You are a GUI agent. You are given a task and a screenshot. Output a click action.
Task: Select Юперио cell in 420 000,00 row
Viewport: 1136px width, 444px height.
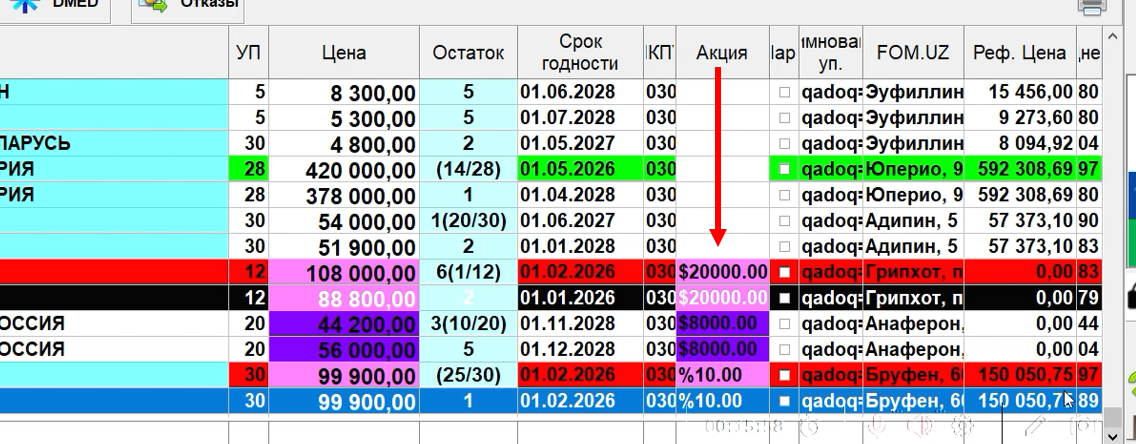[913, 169]
